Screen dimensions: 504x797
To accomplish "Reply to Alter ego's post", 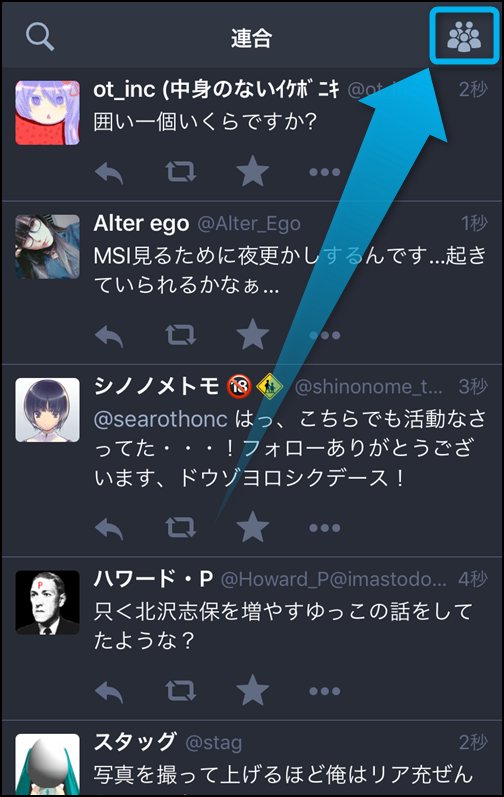I will pos(109,335).
